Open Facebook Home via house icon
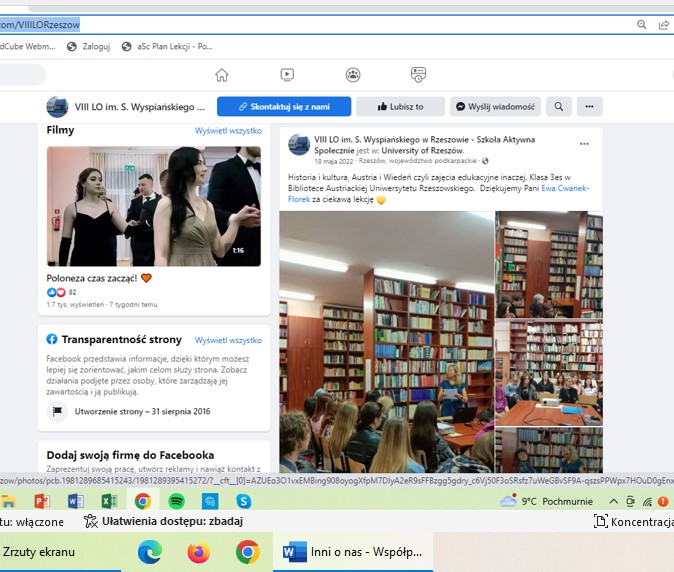The width and height of the screenshot is (674, 572). click(x=222, y=75)
